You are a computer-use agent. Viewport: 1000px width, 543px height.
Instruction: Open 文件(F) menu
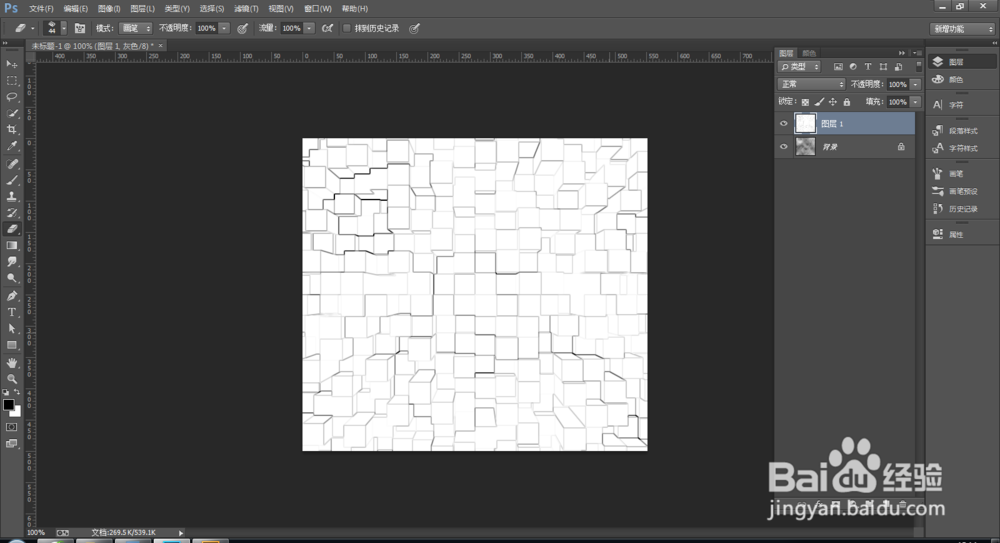click(x=41, y=9)
